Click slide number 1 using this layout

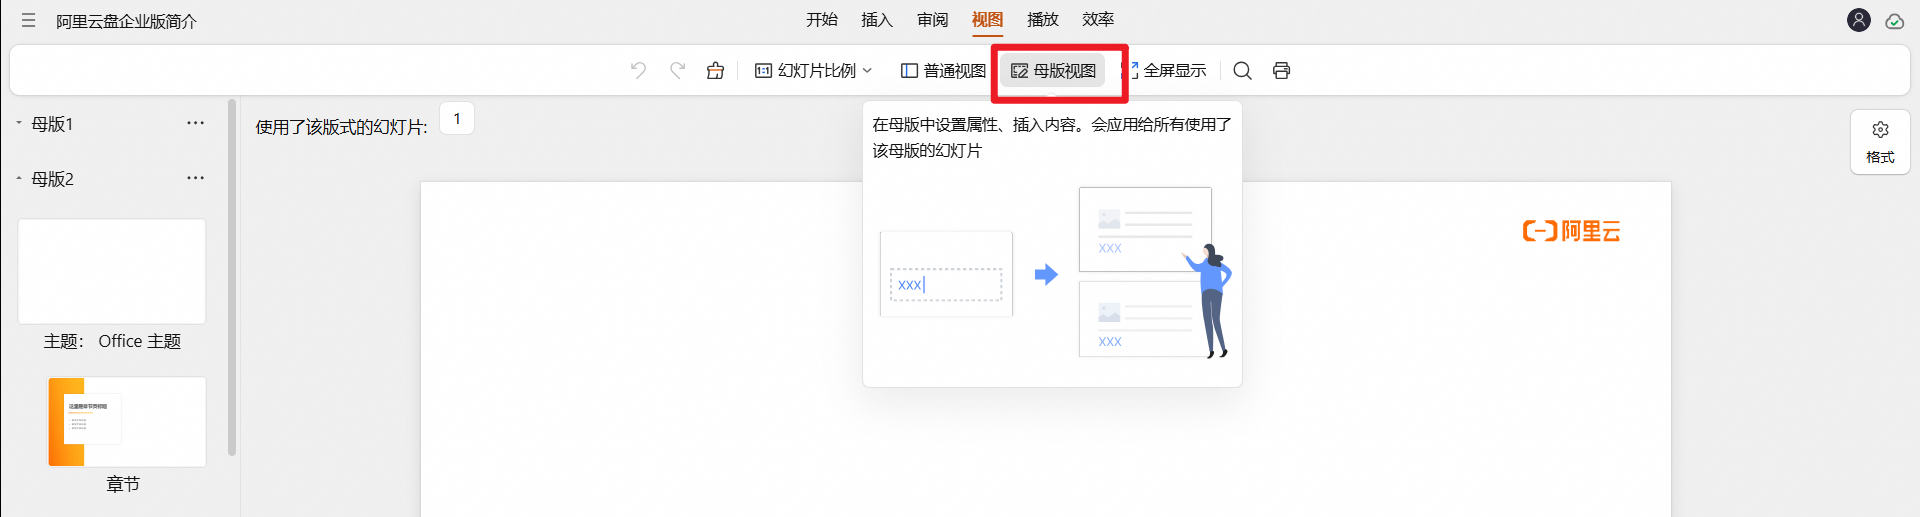(x=457, y=119)
